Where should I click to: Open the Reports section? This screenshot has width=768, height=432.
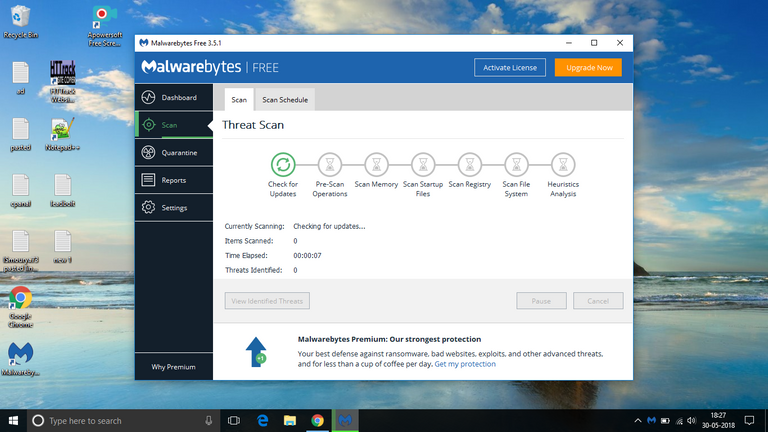coord(174,180)
